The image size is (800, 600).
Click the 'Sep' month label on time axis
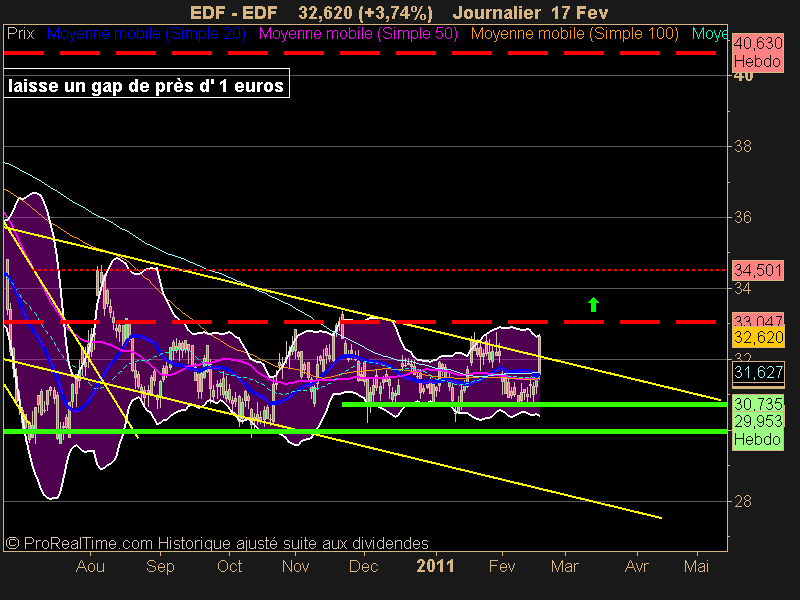pyautogui.click(x=160, y=566)
